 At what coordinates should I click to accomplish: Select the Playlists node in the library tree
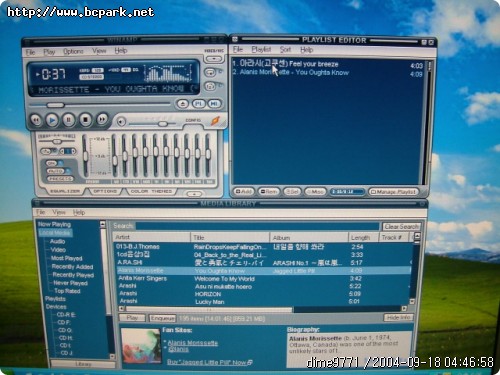coord(55,299)
